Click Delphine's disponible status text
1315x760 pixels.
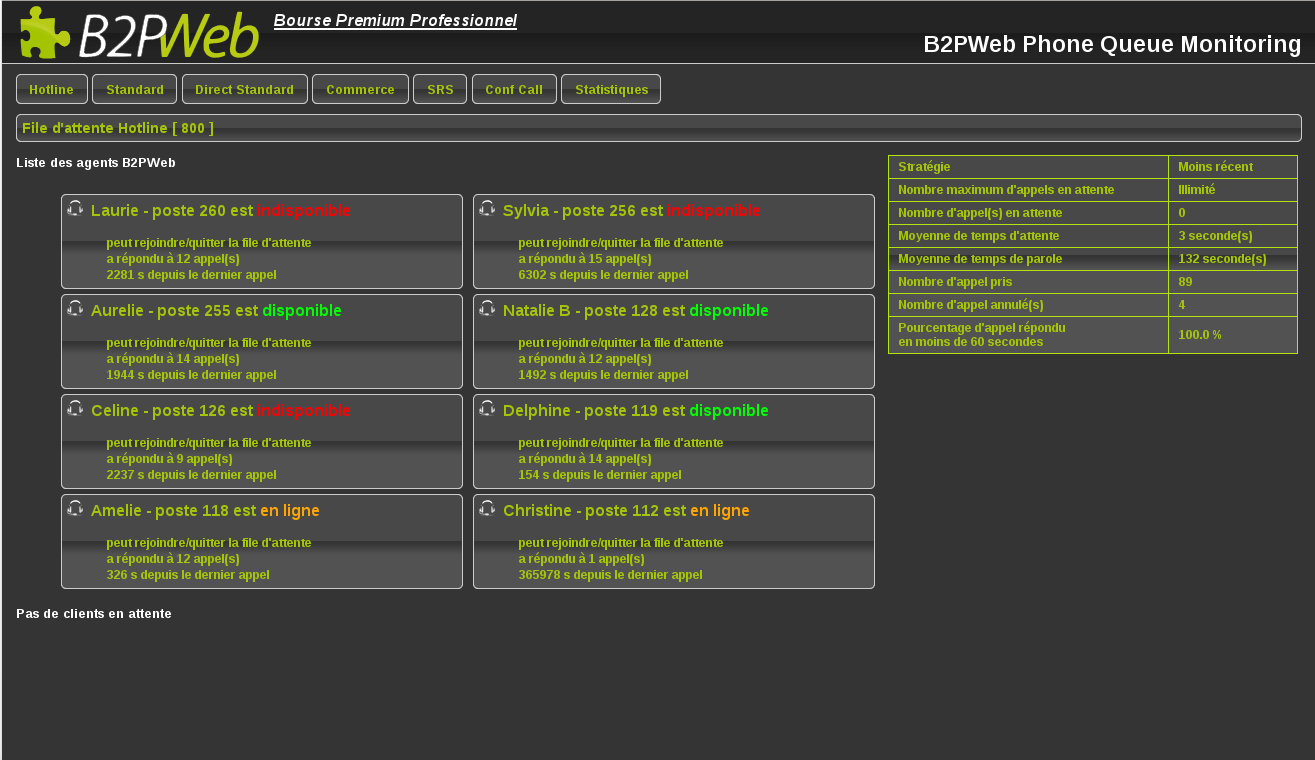click(728, 411)
